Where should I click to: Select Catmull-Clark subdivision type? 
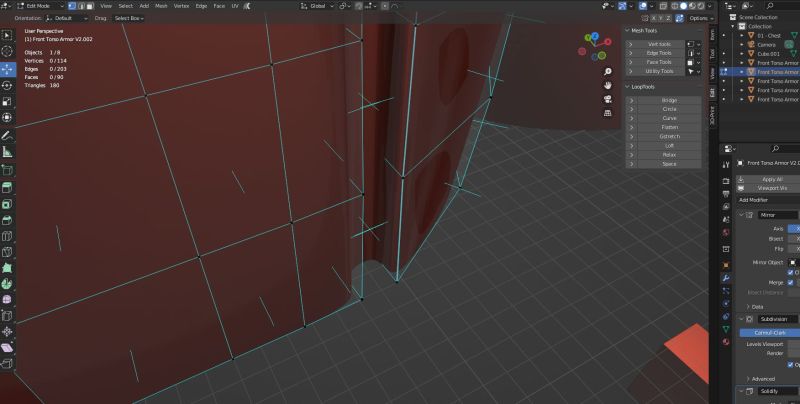[770, 333]
